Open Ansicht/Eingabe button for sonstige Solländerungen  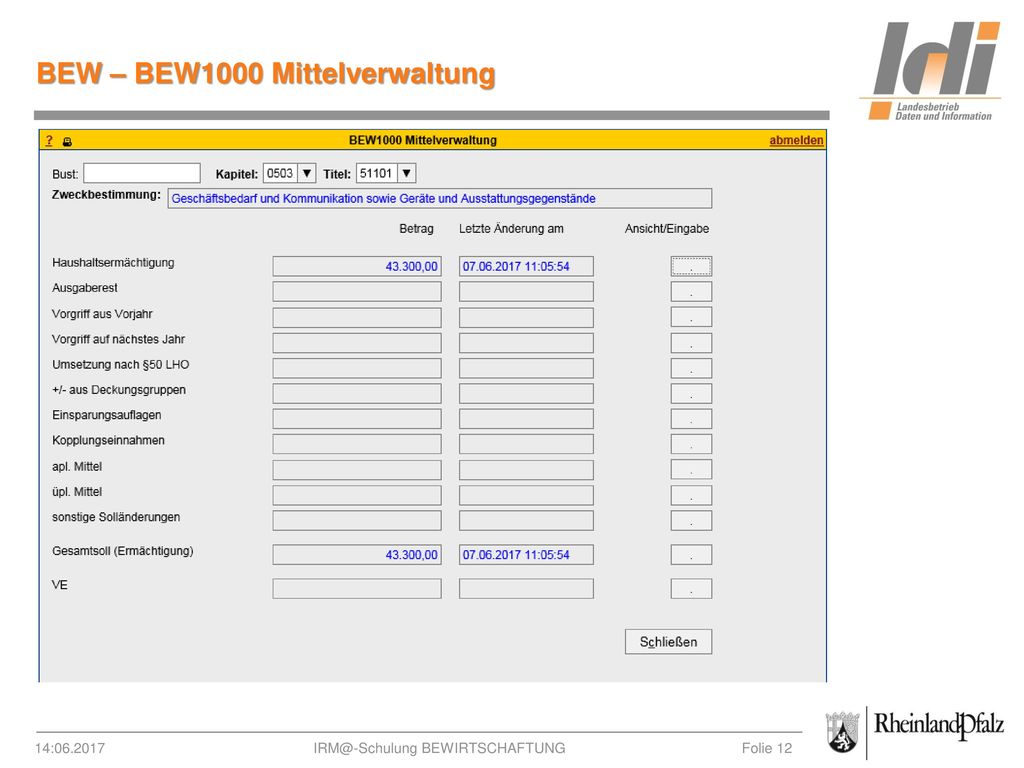691,520
